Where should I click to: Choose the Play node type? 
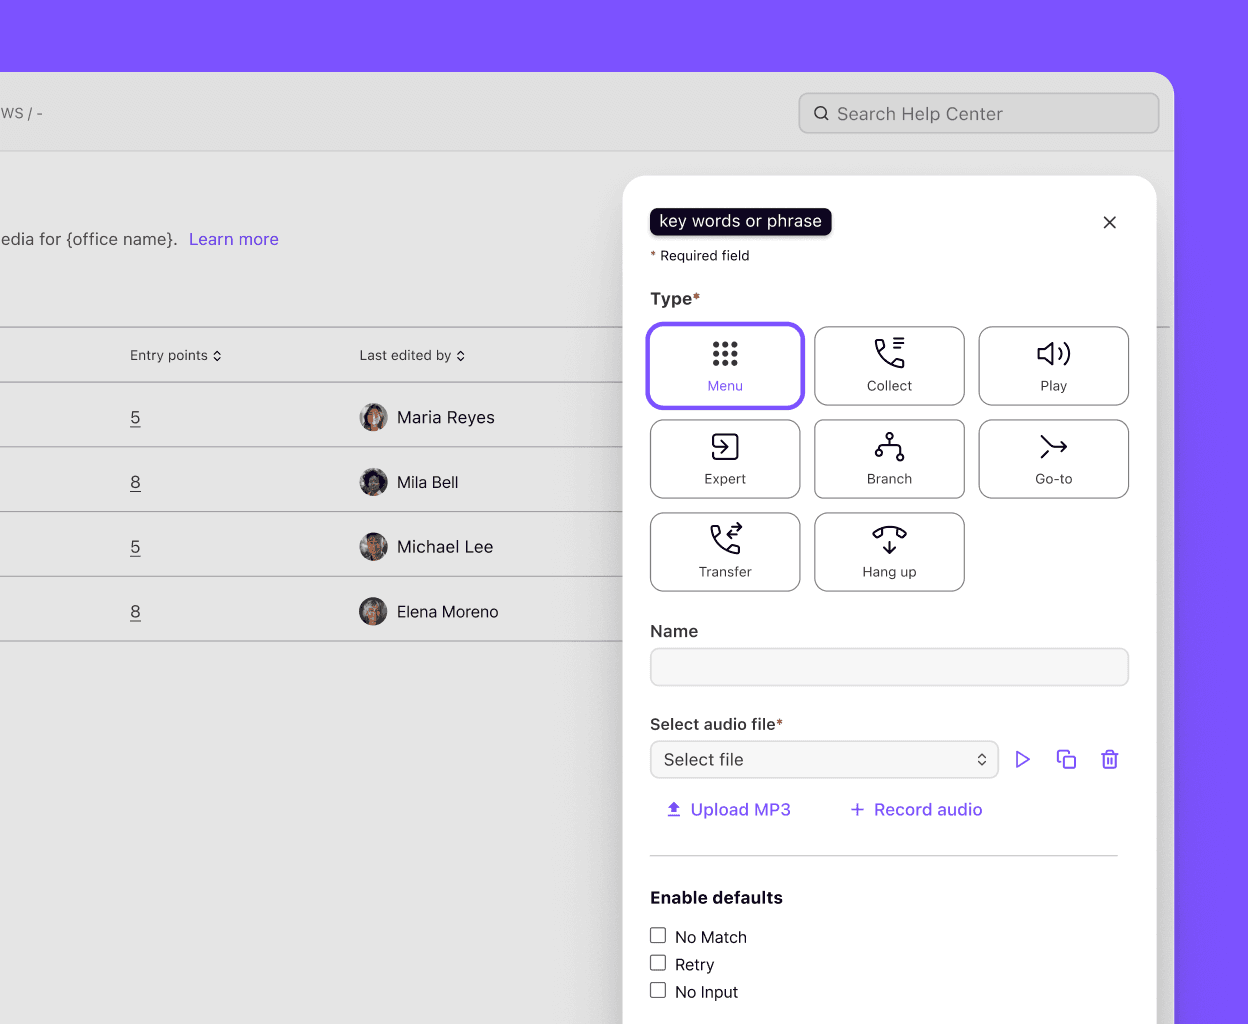[x=1053, y=365]
